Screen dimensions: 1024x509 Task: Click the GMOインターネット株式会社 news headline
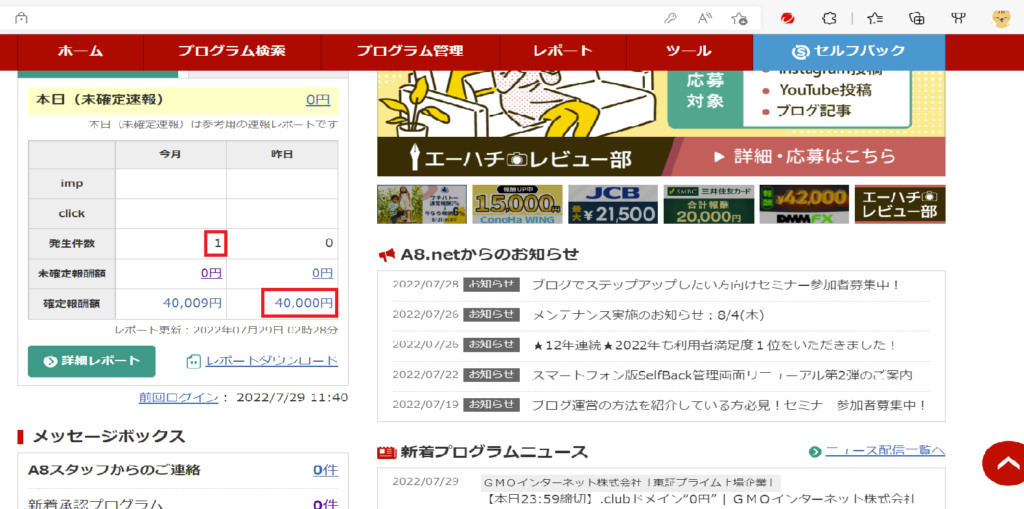(x=631, y=483)
